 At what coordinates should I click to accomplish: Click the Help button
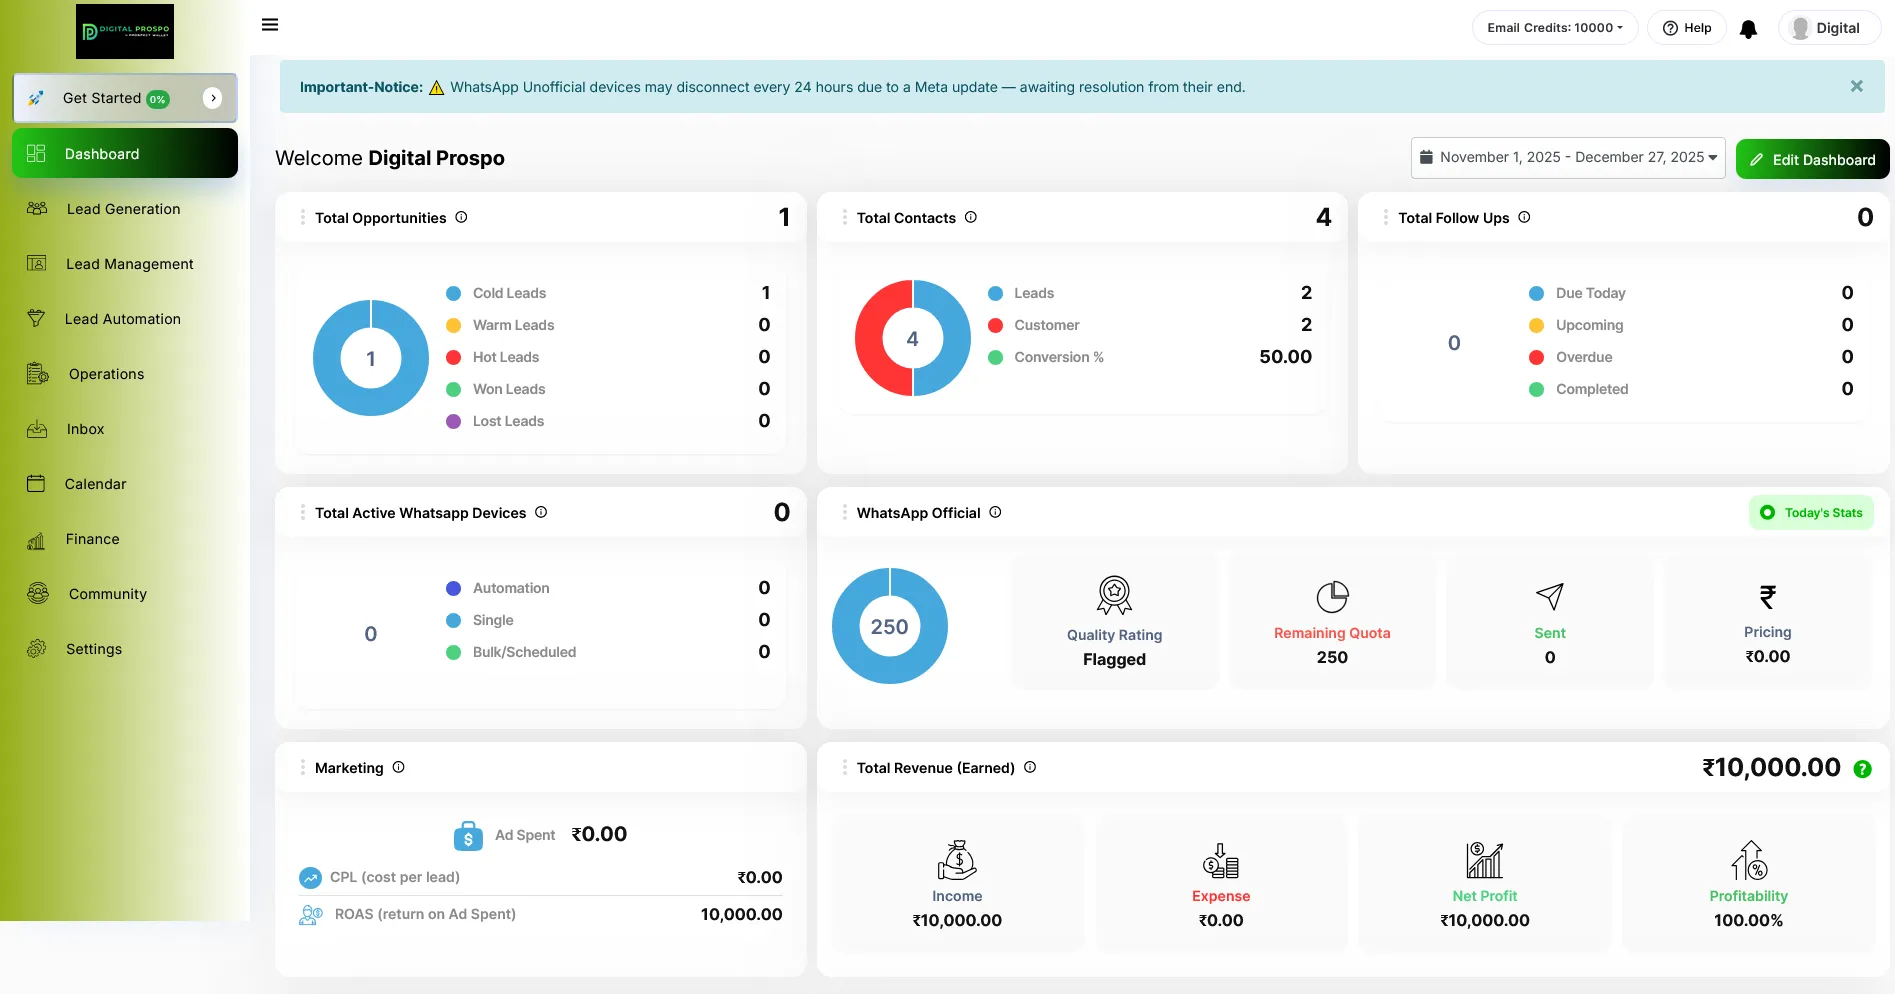click(1687, 28)
